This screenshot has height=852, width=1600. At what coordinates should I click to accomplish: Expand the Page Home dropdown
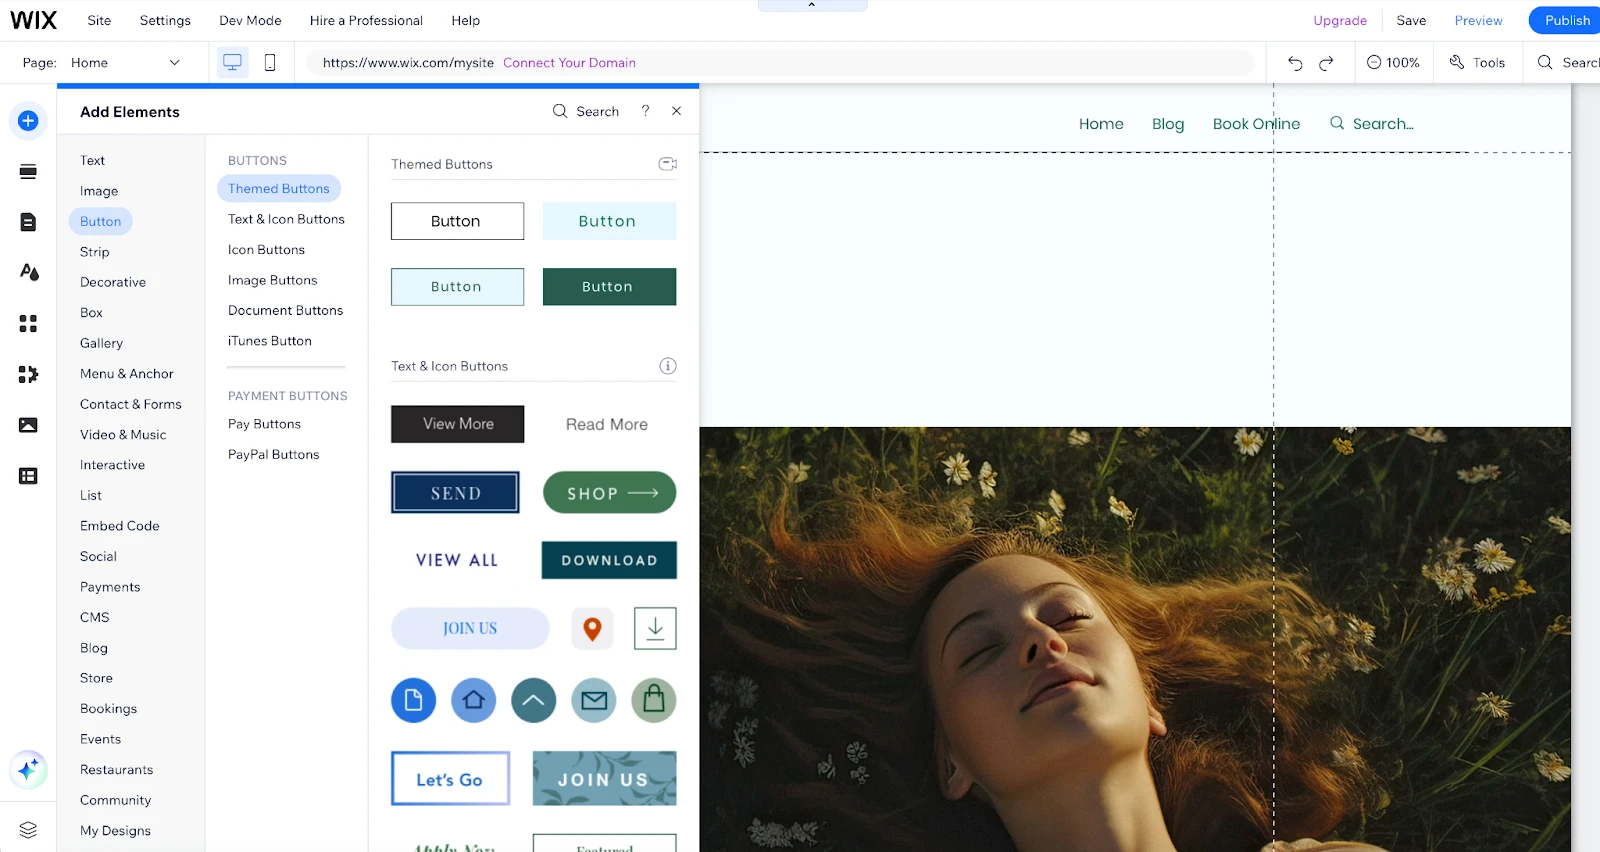(x=125, y=62)
